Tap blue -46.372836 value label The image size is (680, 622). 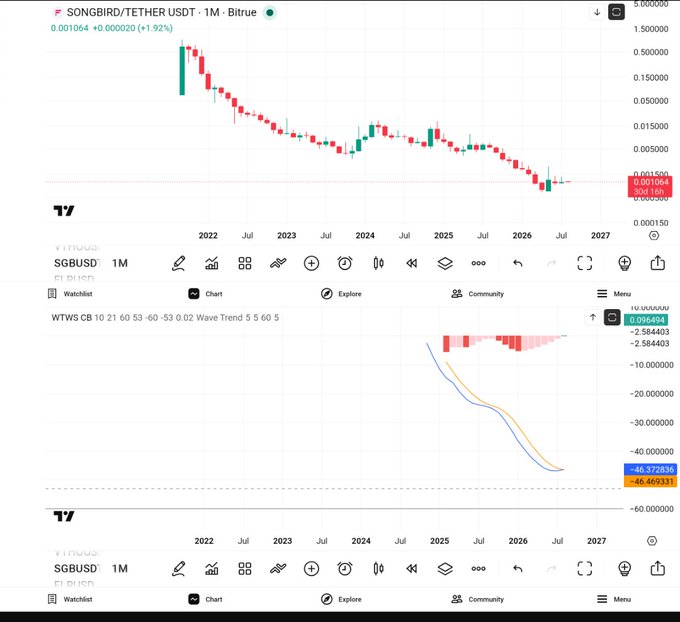point(651,469)
